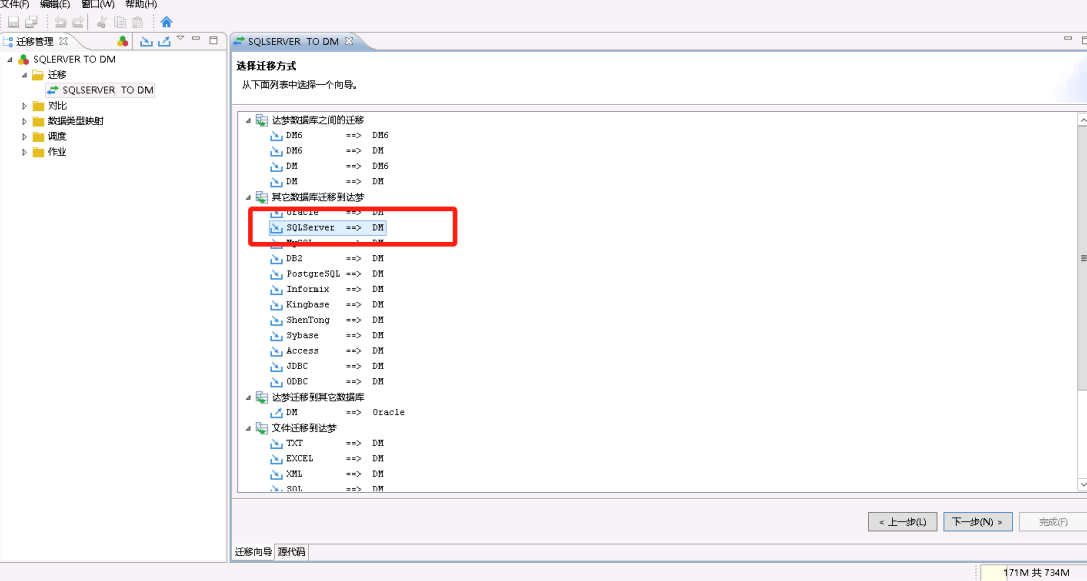Viewport: 1087px width, 581px height.
Task: Select the Kingbase ==> DM wizard
Action: (x=327, y=304)
